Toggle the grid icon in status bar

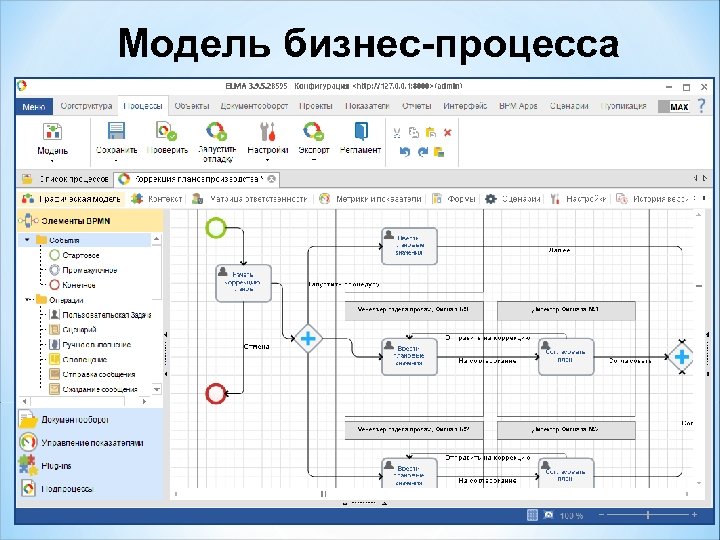pos(532,515)
